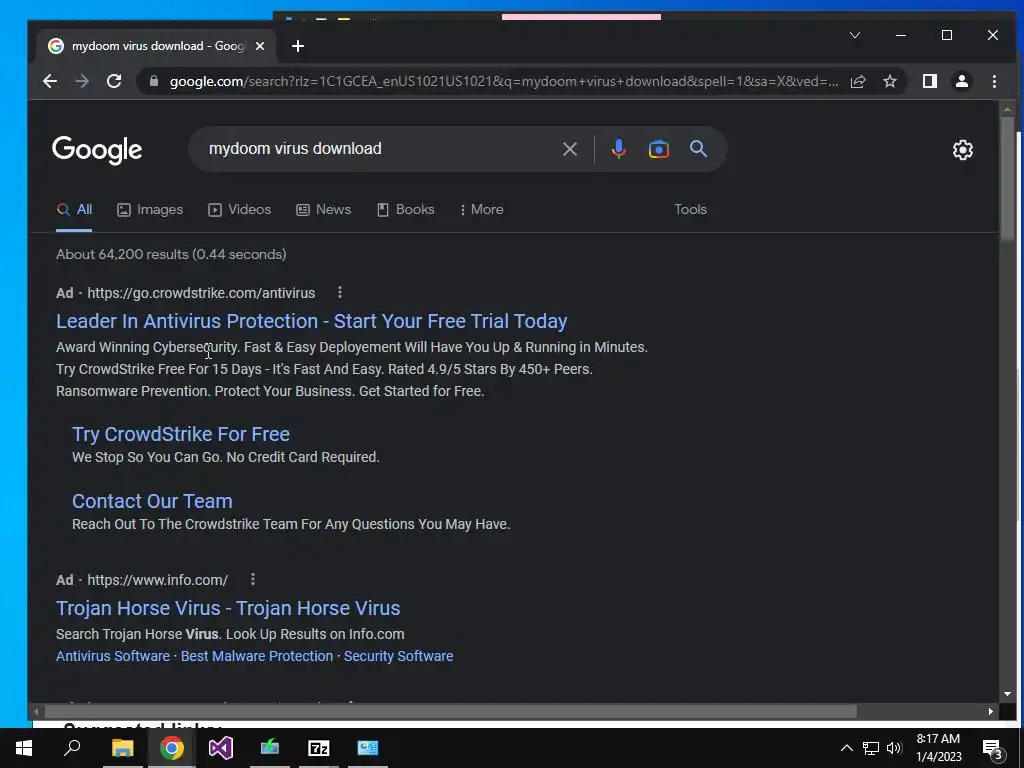Click the Antivirus Software sitelink

[113, 656]
